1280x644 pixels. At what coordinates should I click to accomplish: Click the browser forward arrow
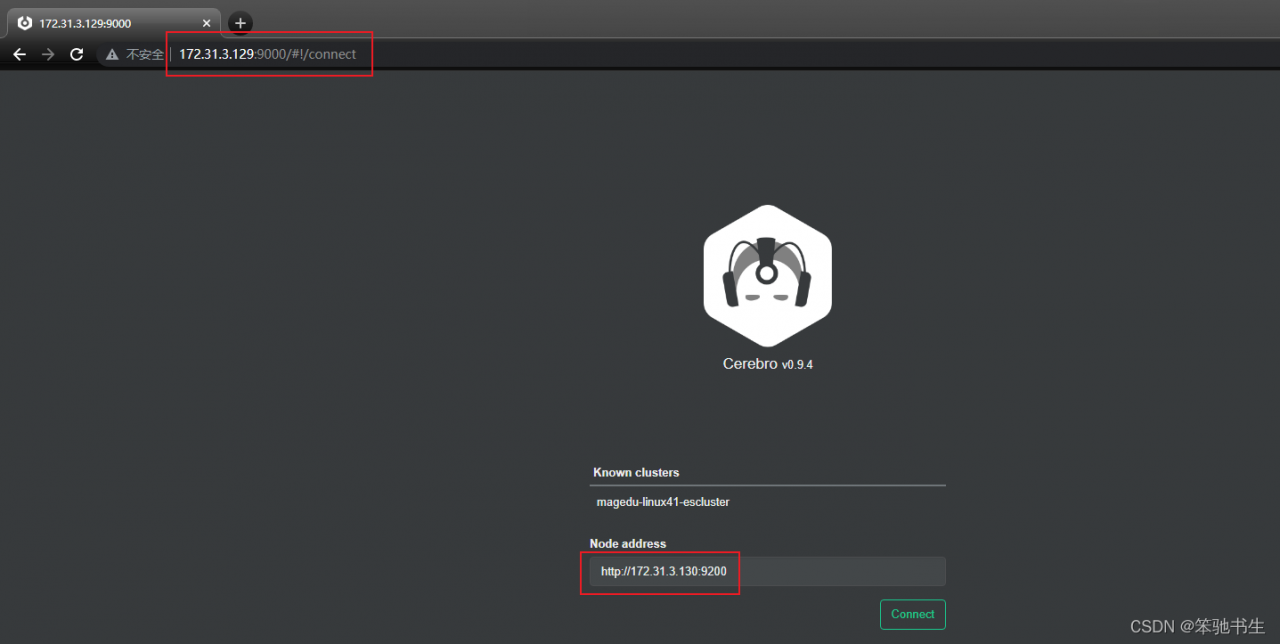coord(48,54)
